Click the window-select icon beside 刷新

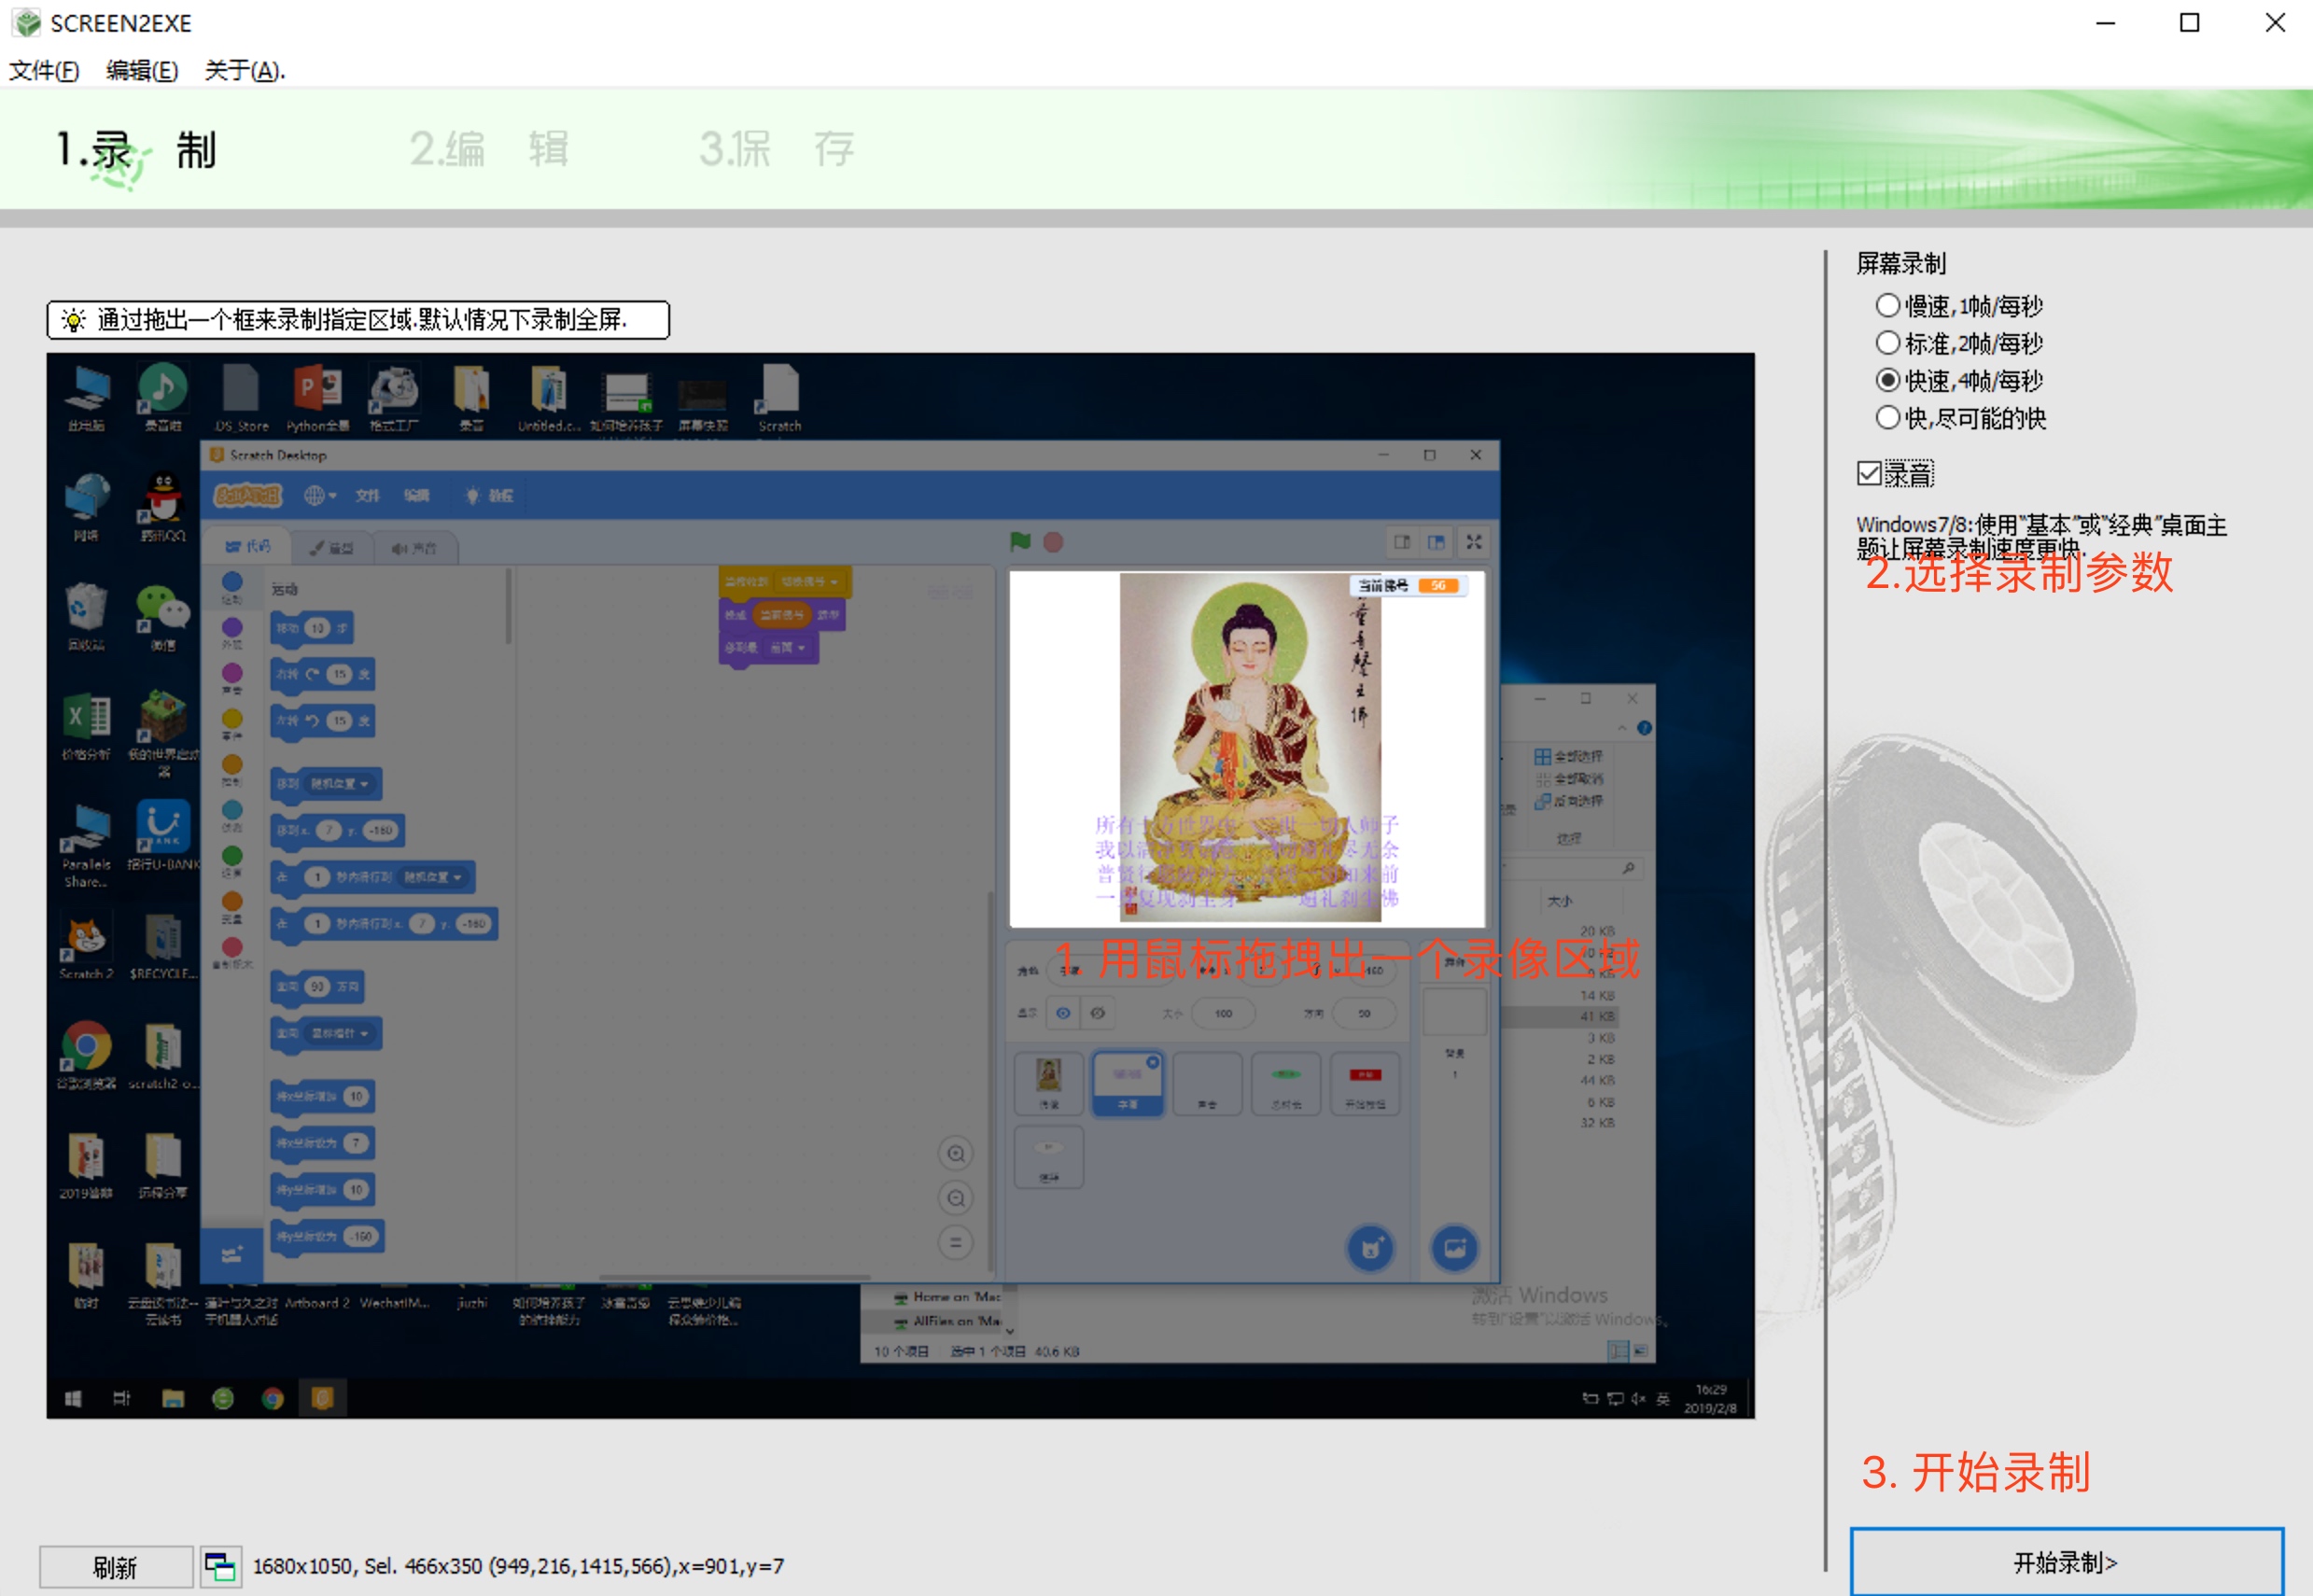click(x=220, y=1566)
